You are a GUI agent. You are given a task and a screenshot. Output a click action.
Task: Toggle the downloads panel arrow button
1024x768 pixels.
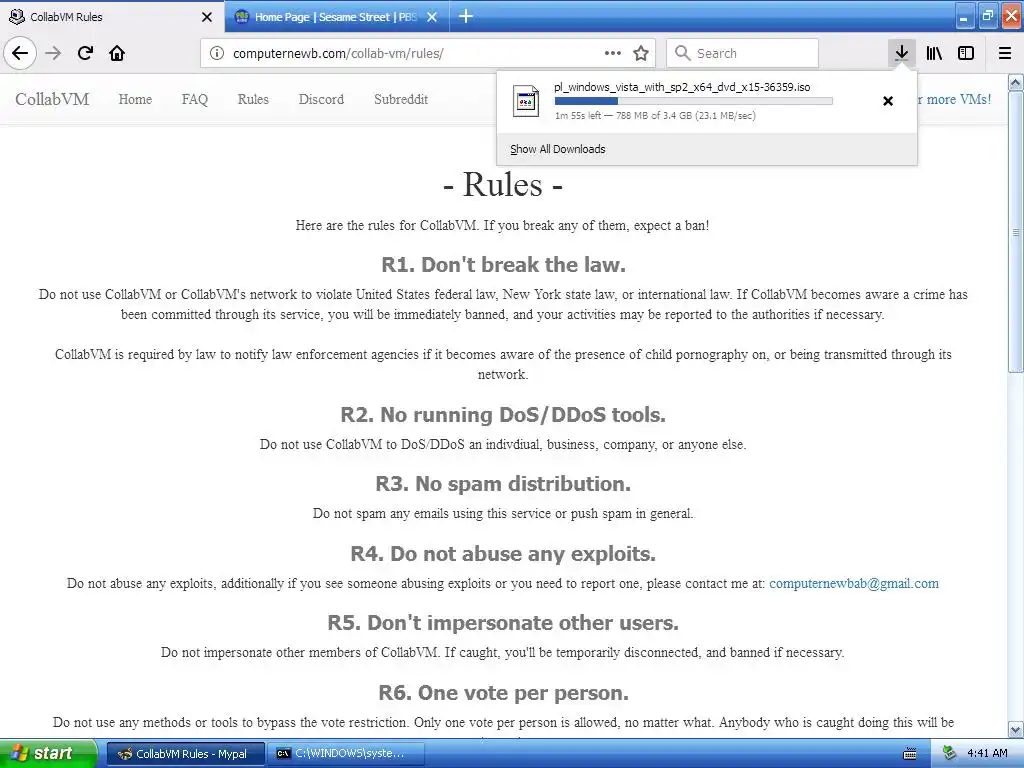click(x=901, y=53)
